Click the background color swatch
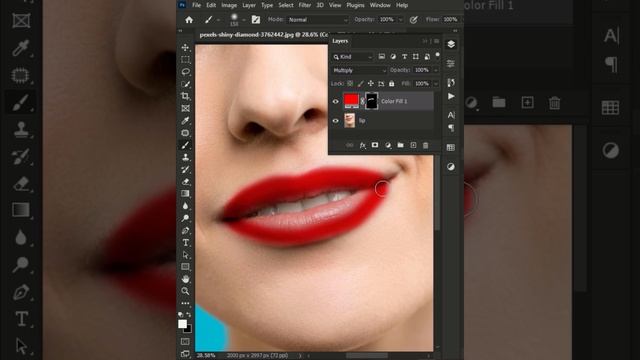Image resolution: width=640 pixels, height=360 pixels. 188,329
